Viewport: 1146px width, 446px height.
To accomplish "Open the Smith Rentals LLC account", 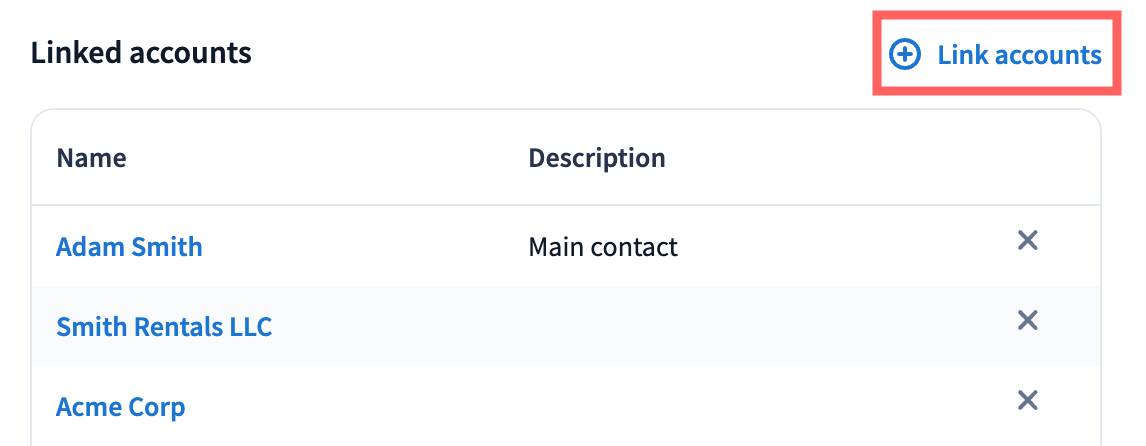I will [x=164, y=327].
